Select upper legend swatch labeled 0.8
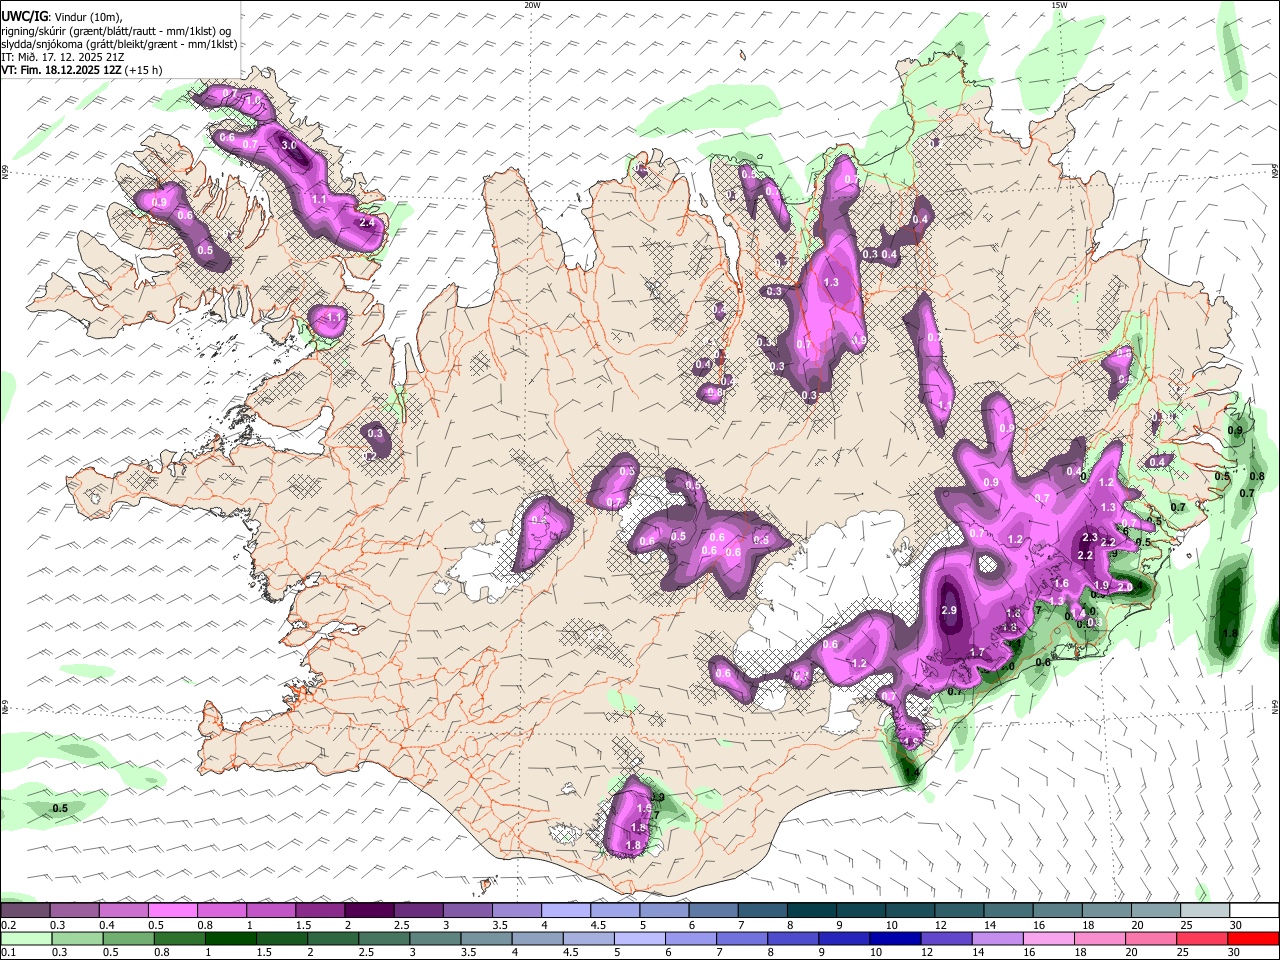1280x960 pixels. pos(221,910)
